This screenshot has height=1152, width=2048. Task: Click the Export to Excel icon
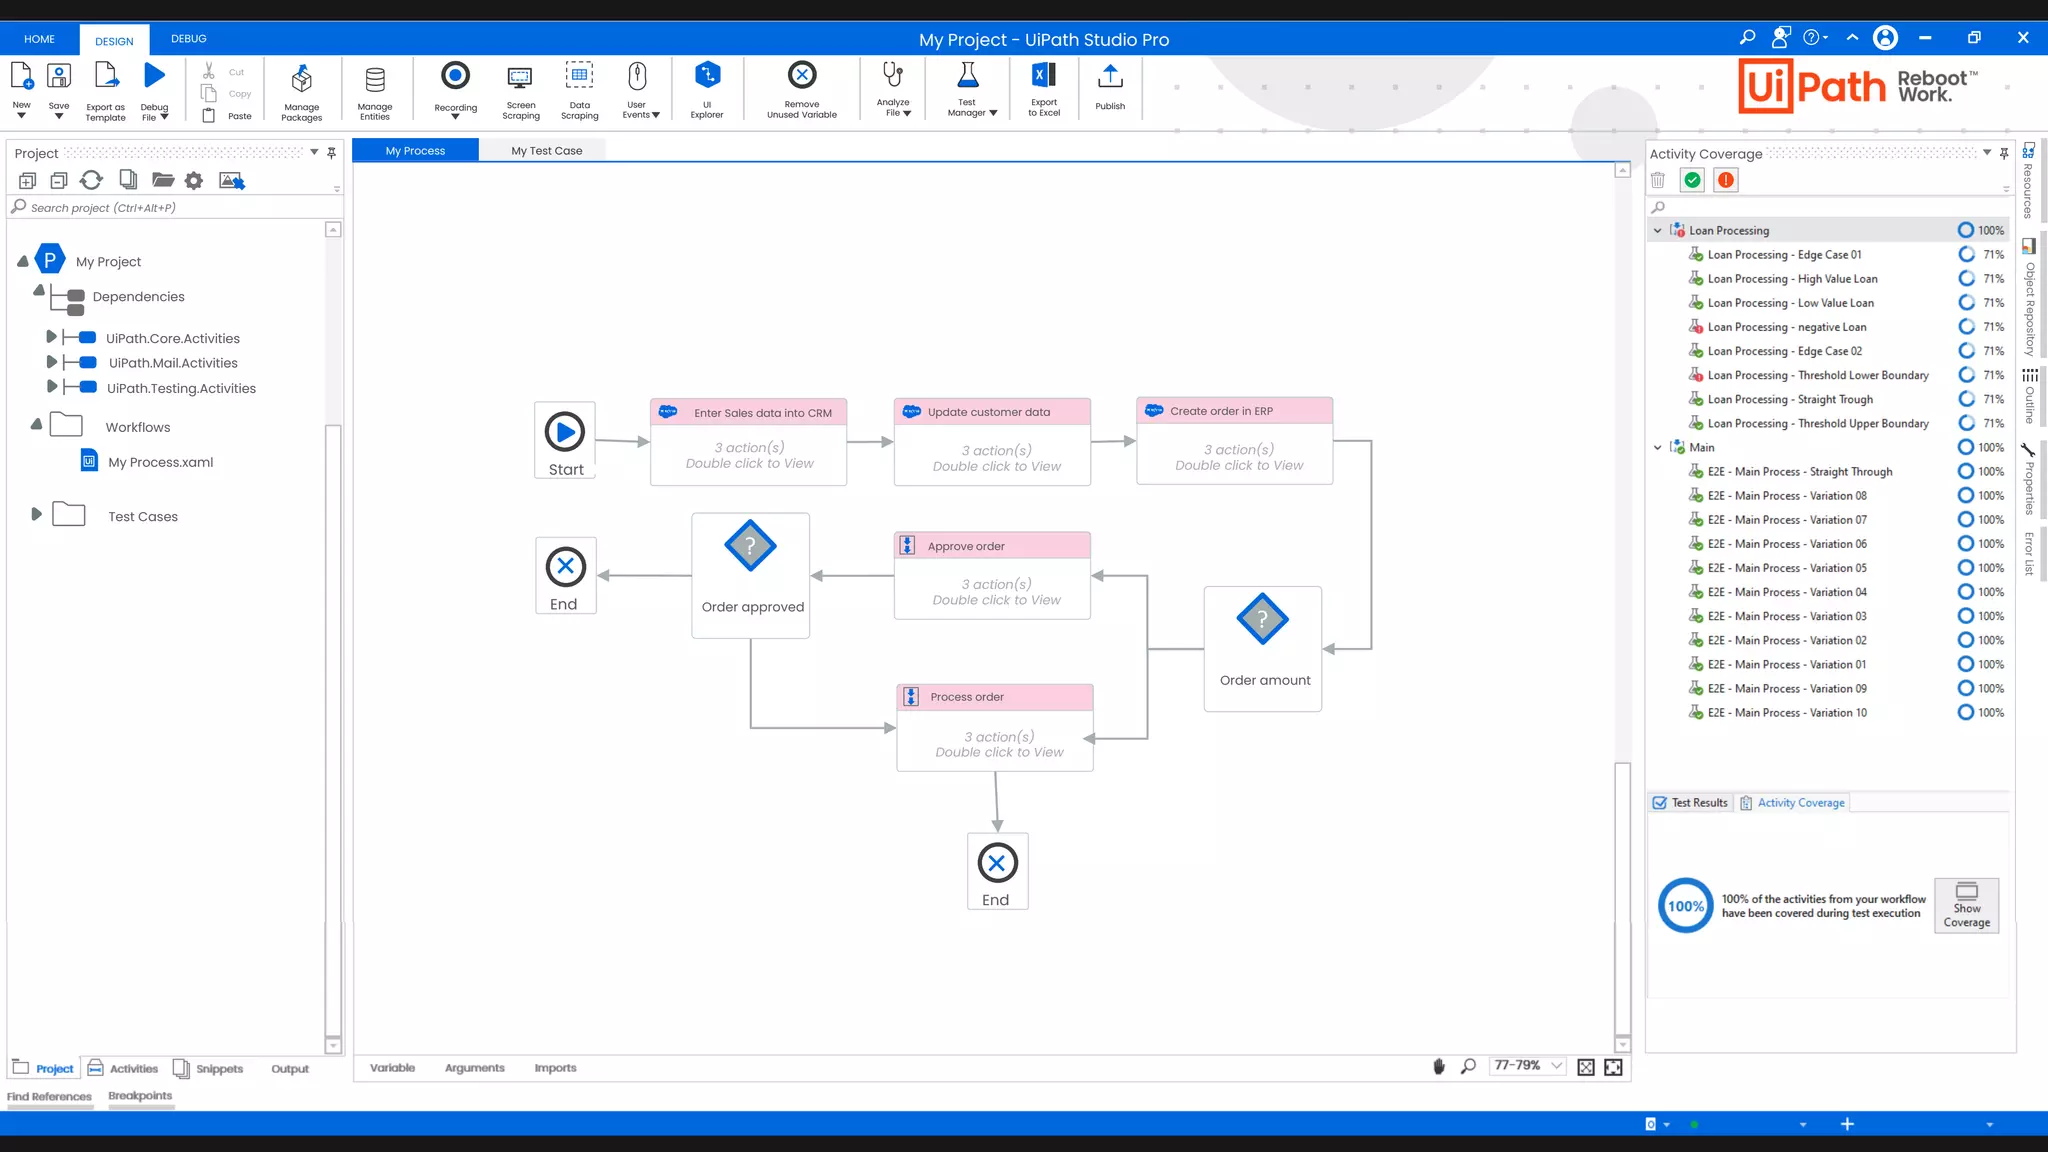point(1043,76)
